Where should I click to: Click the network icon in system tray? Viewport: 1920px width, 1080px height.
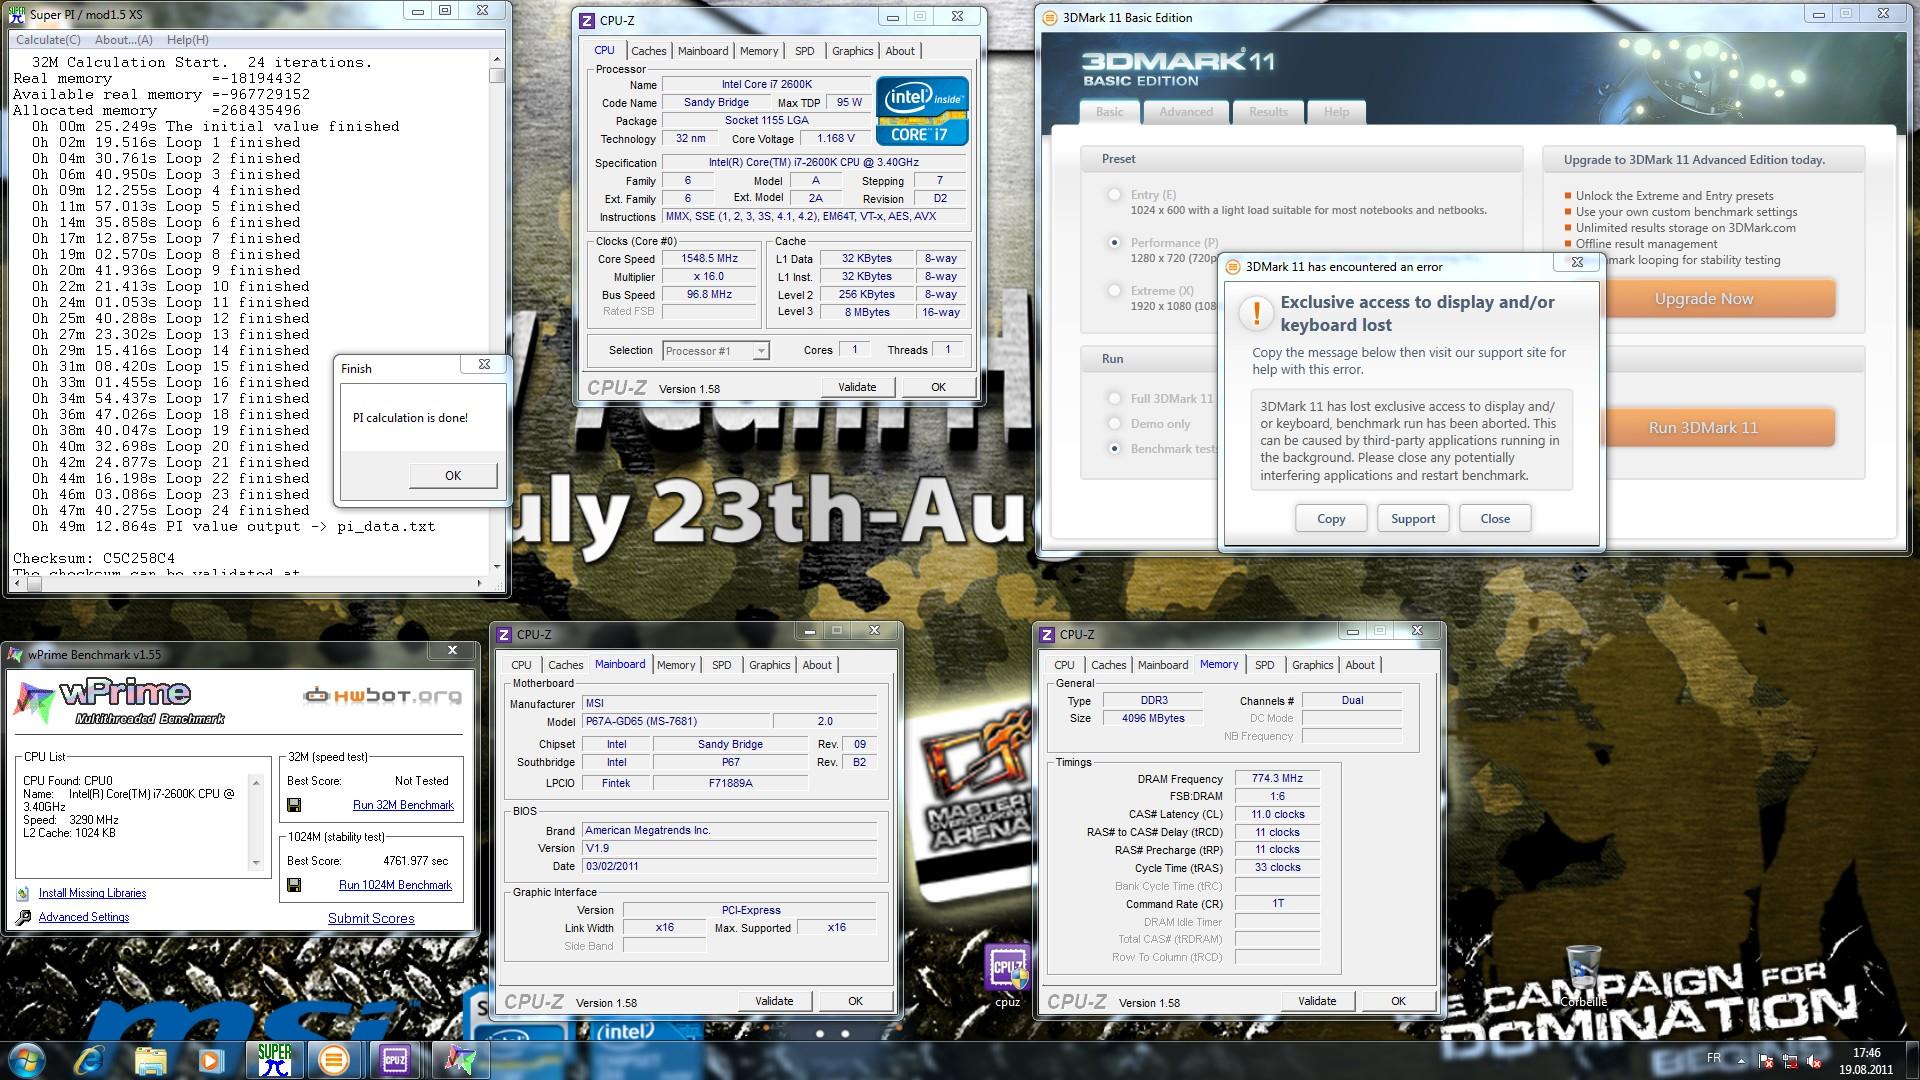coord(1789,1061)
